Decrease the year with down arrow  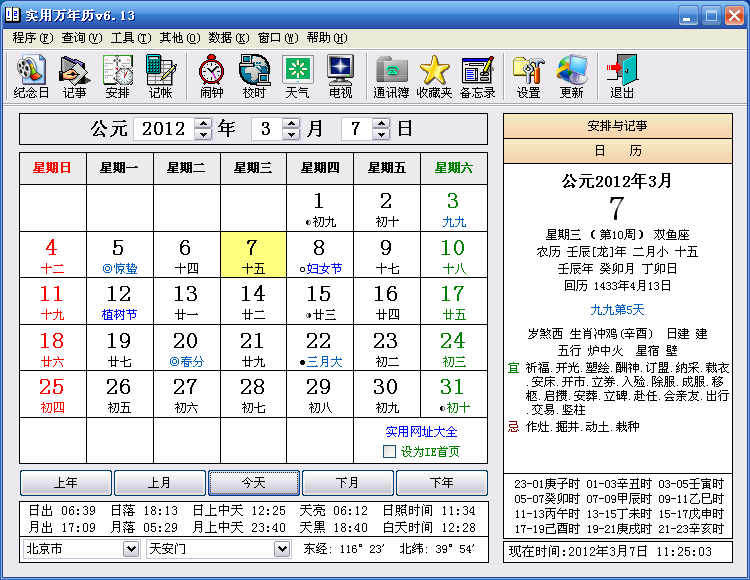coord(203,134)
